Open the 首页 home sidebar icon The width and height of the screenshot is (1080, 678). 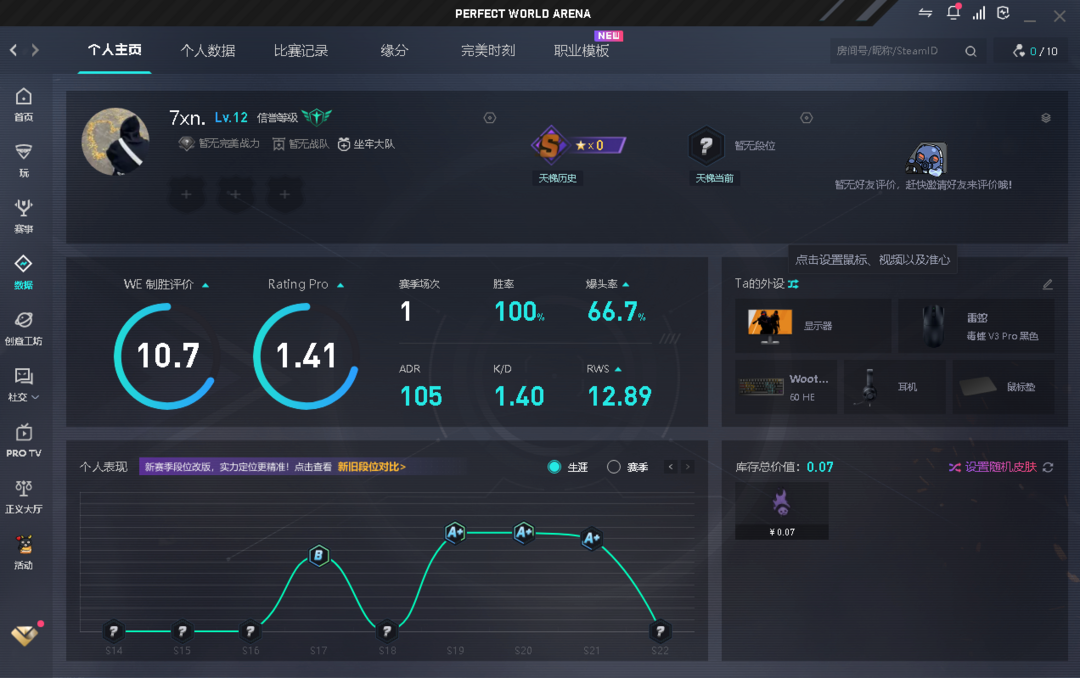click(x=23, y=104)
